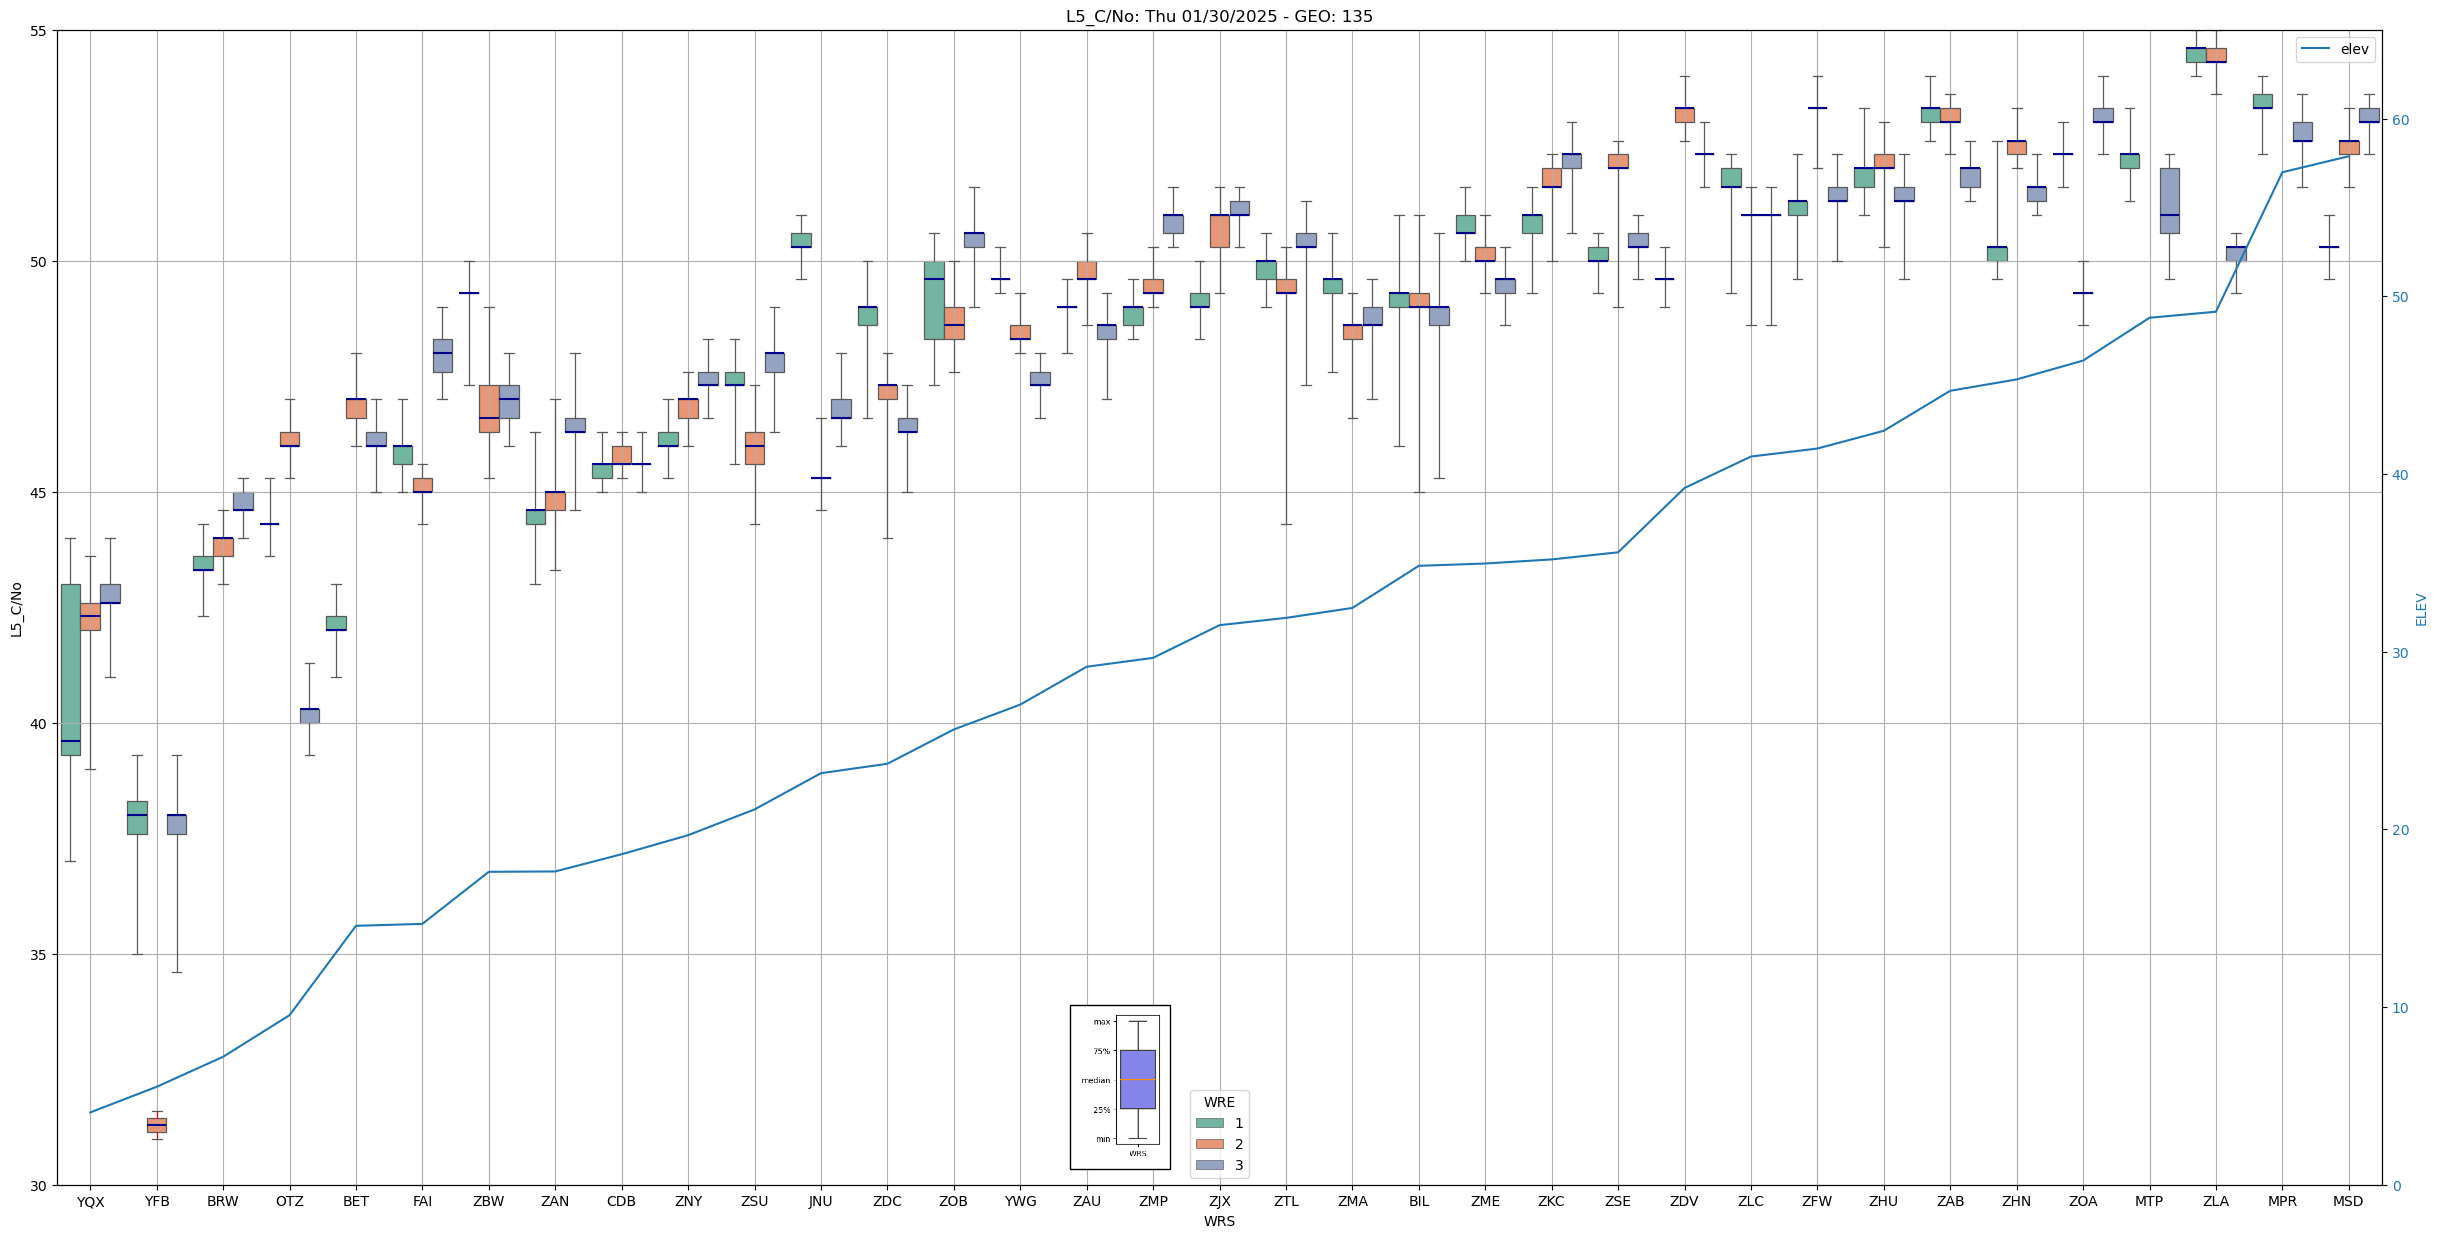Click the MSD station tick label
This screenshot has height=1238, width=2439.
2348,1202
